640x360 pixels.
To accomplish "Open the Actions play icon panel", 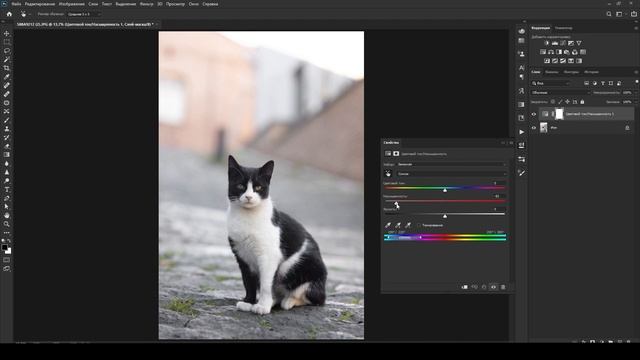I will coord(521,132).
